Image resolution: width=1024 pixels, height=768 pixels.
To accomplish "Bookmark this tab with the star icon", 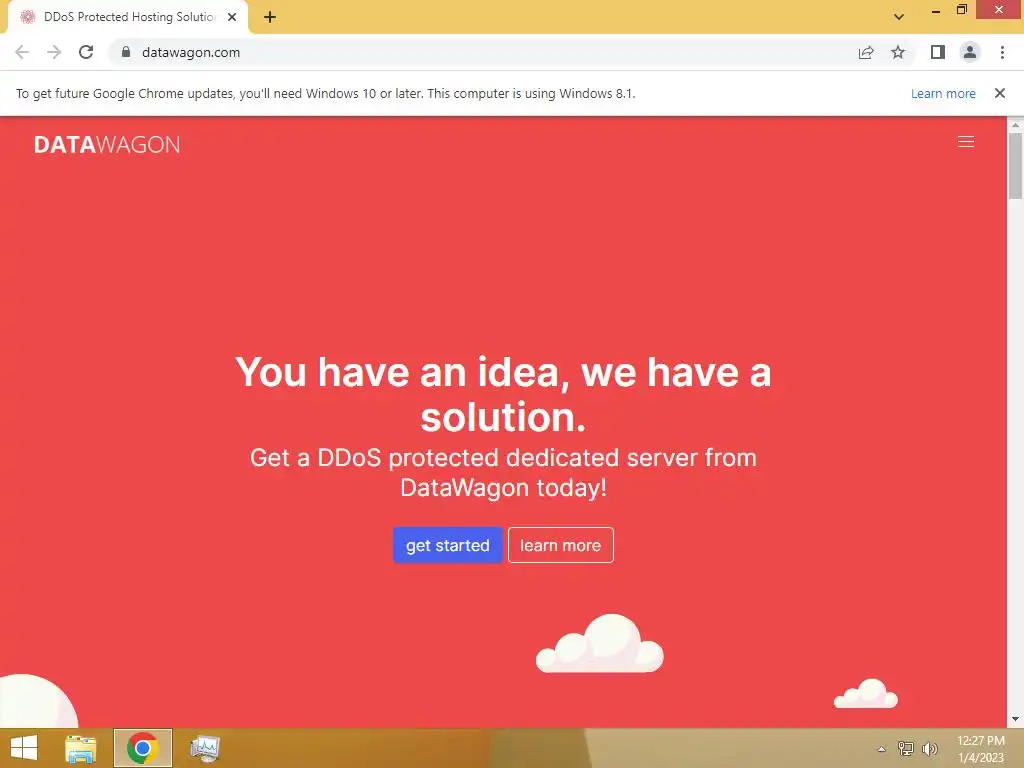I will click(x=898, y=52).
